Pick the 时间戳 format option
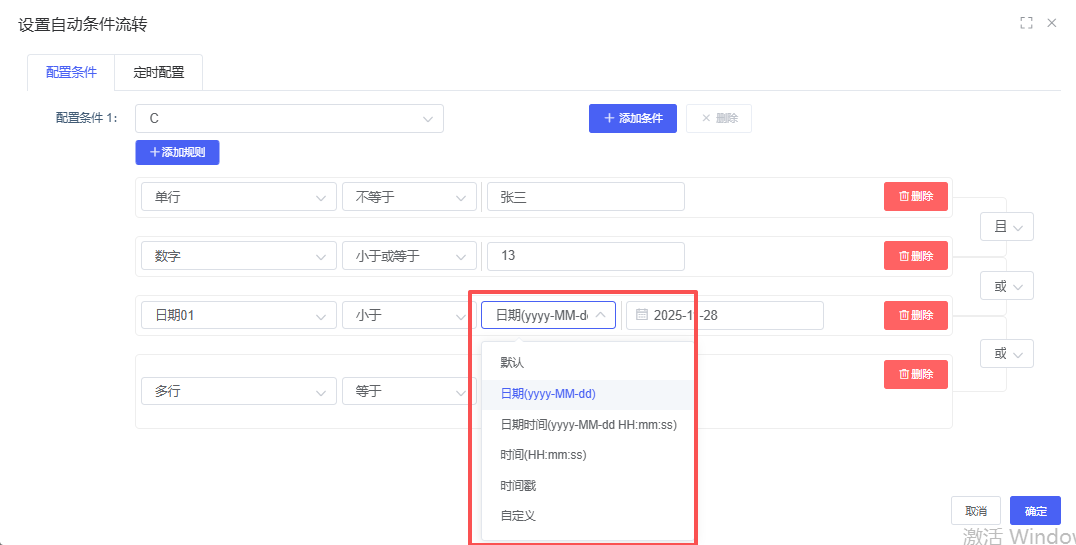This screenshot has width=1076, height=545. point(518,486)
